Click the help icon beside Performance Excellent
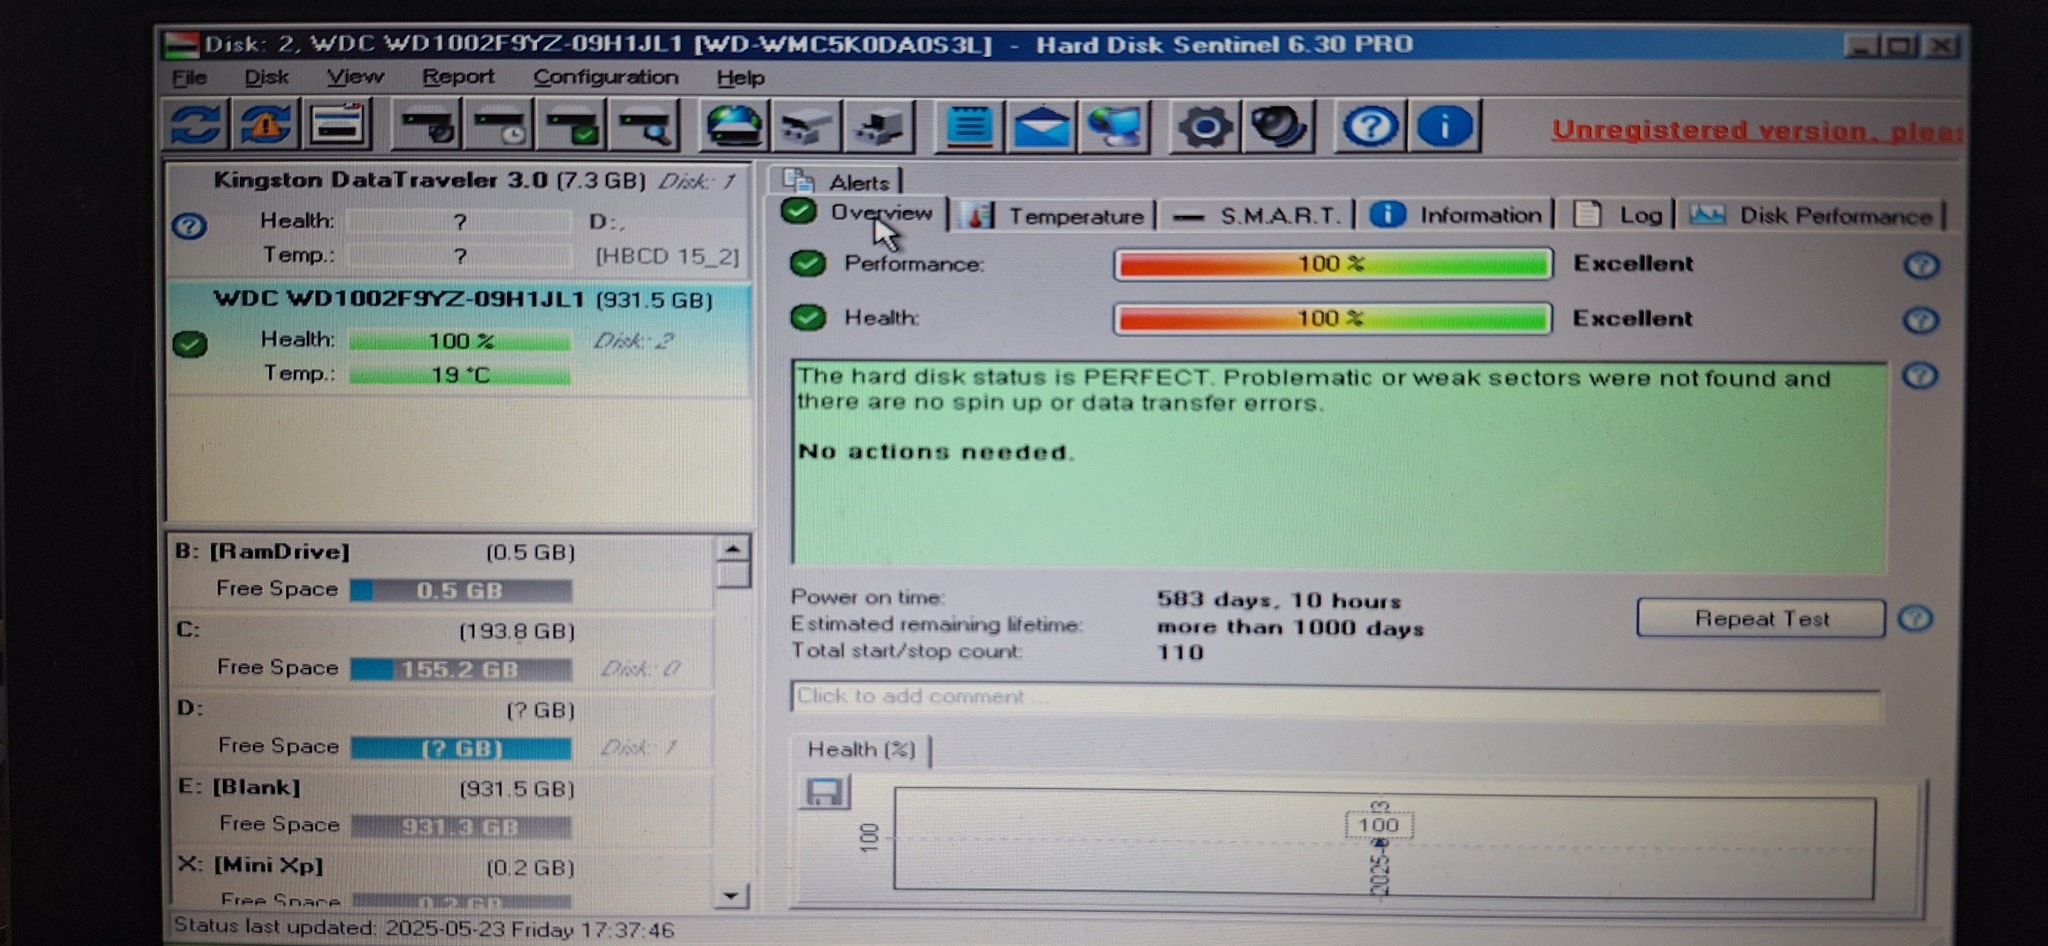The height and width of the screenshot is (946, 2048). (1921, 265)
